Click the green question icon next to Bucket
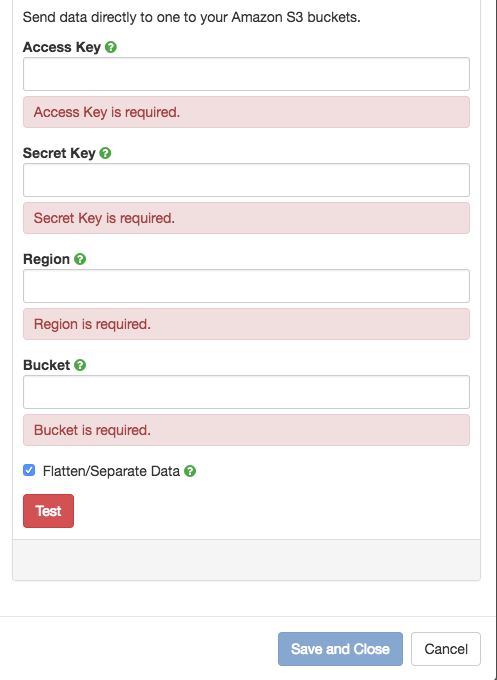 (80, 365)
